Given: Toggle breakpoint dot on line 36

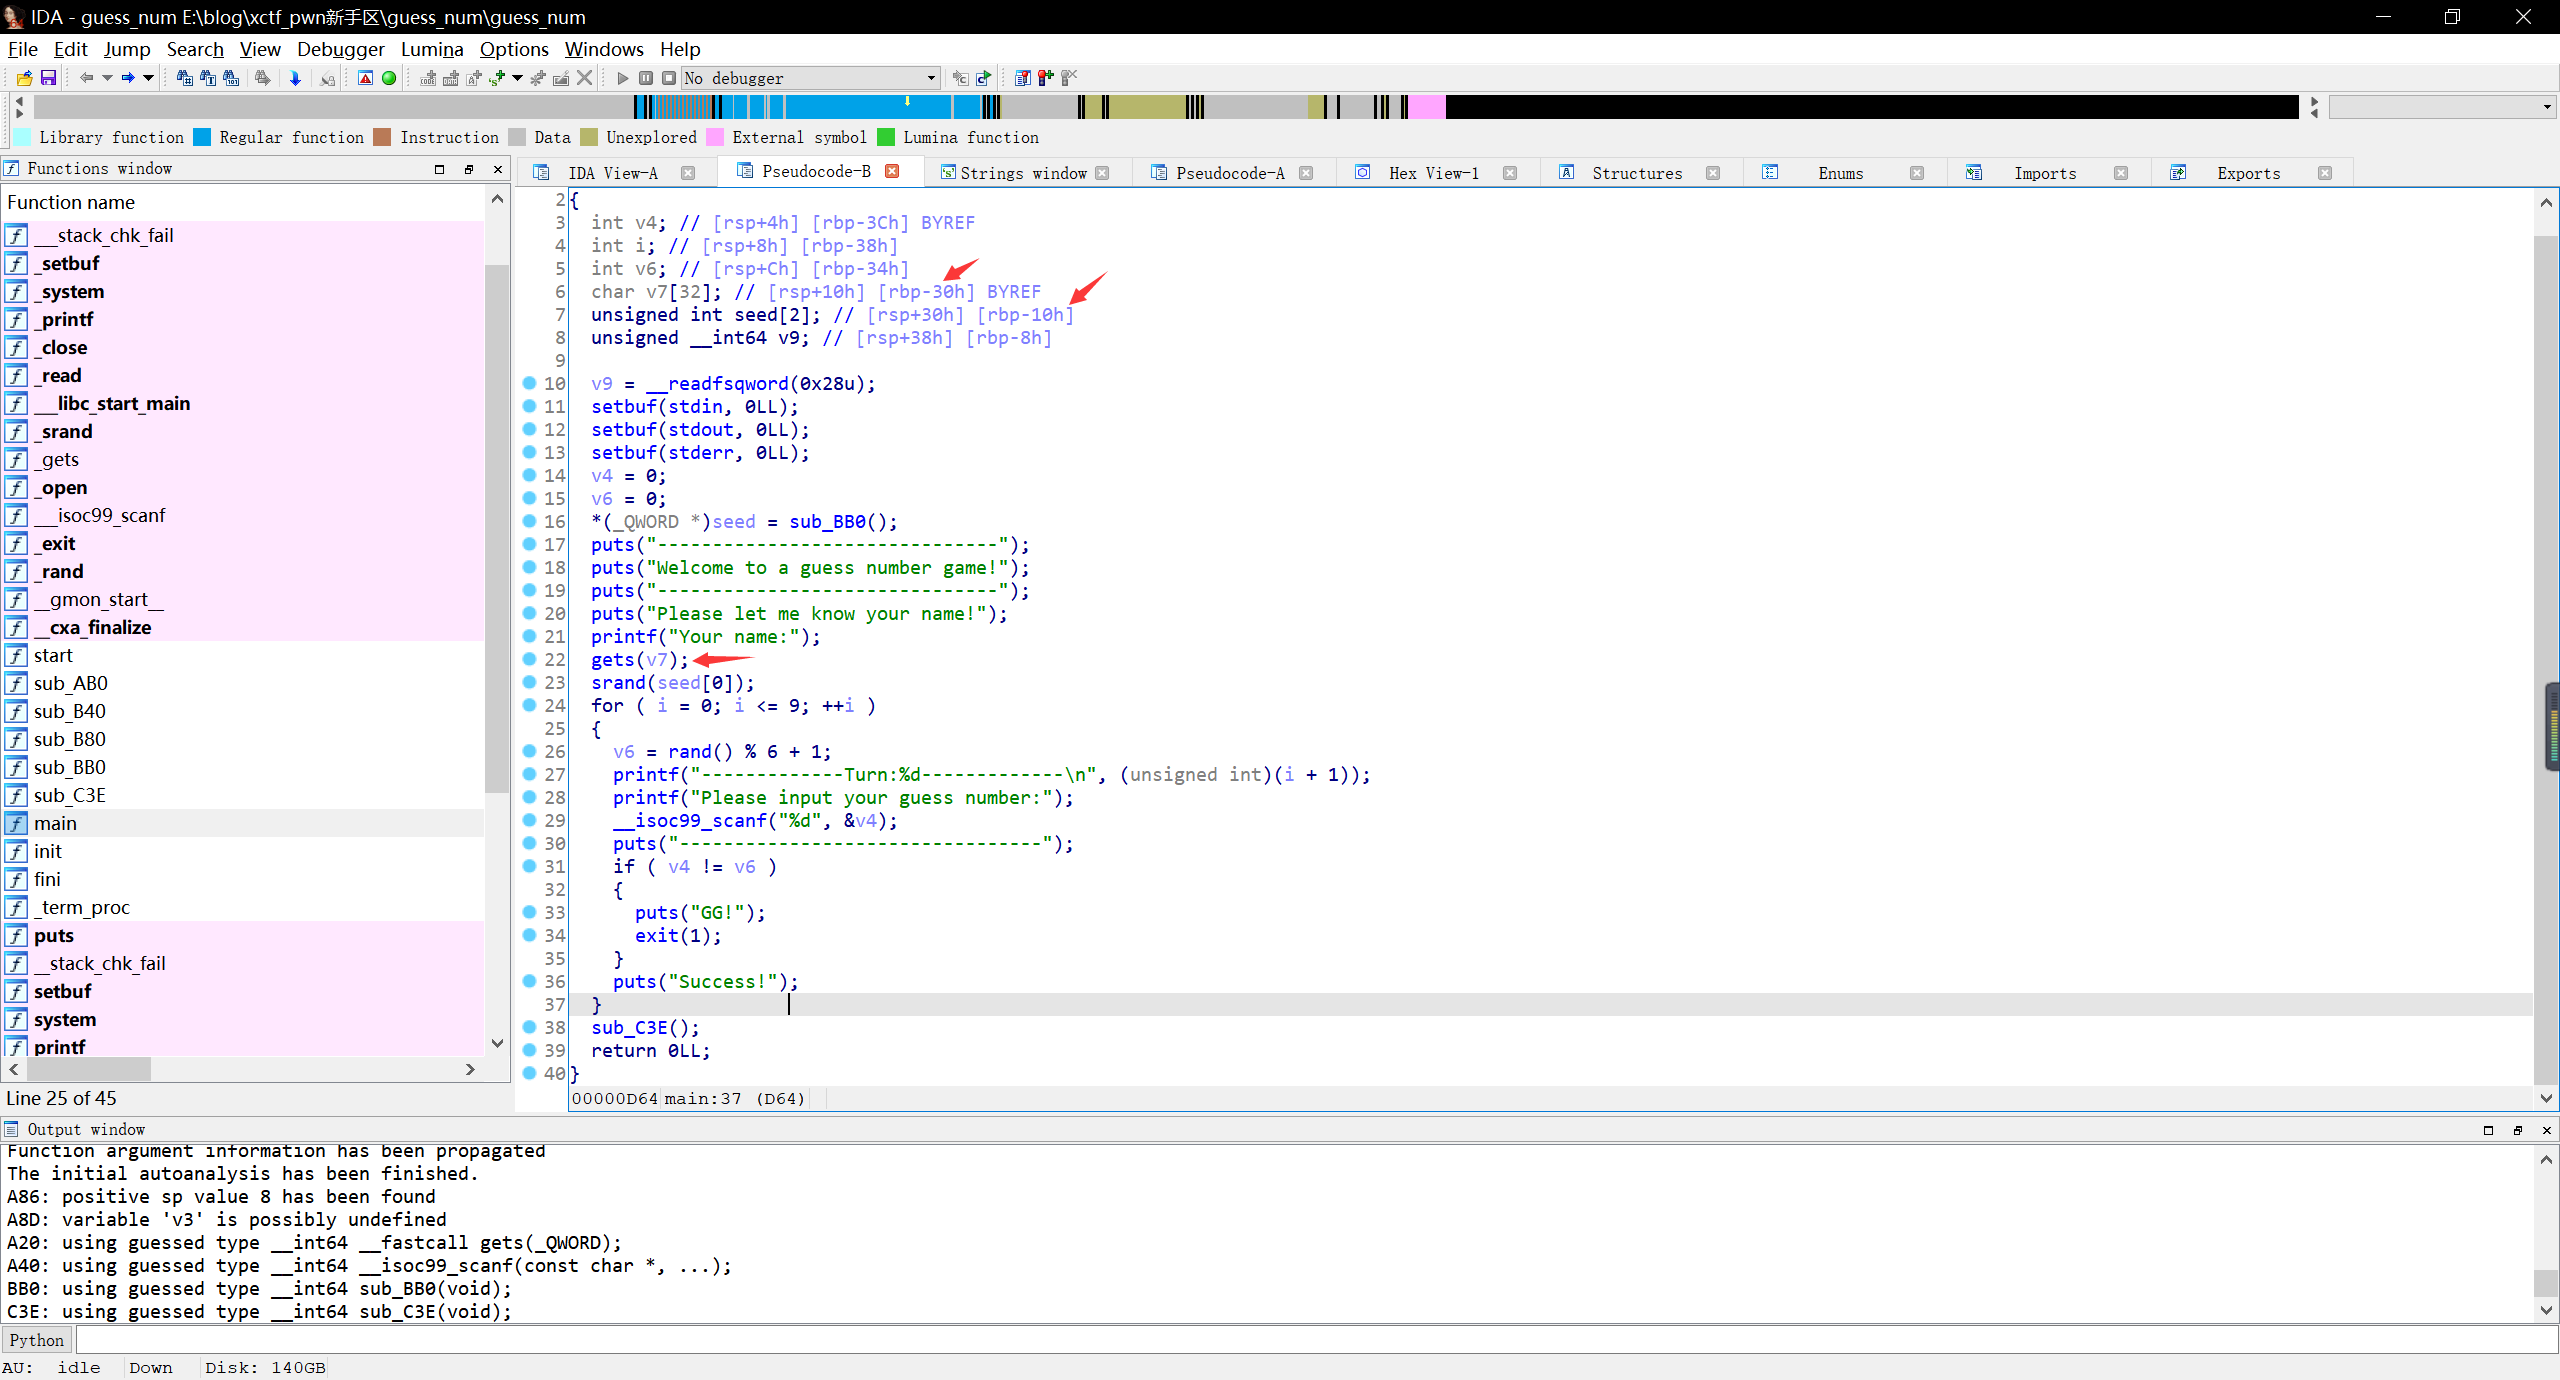Looking at the screenshot, I should tap(529, 981).
